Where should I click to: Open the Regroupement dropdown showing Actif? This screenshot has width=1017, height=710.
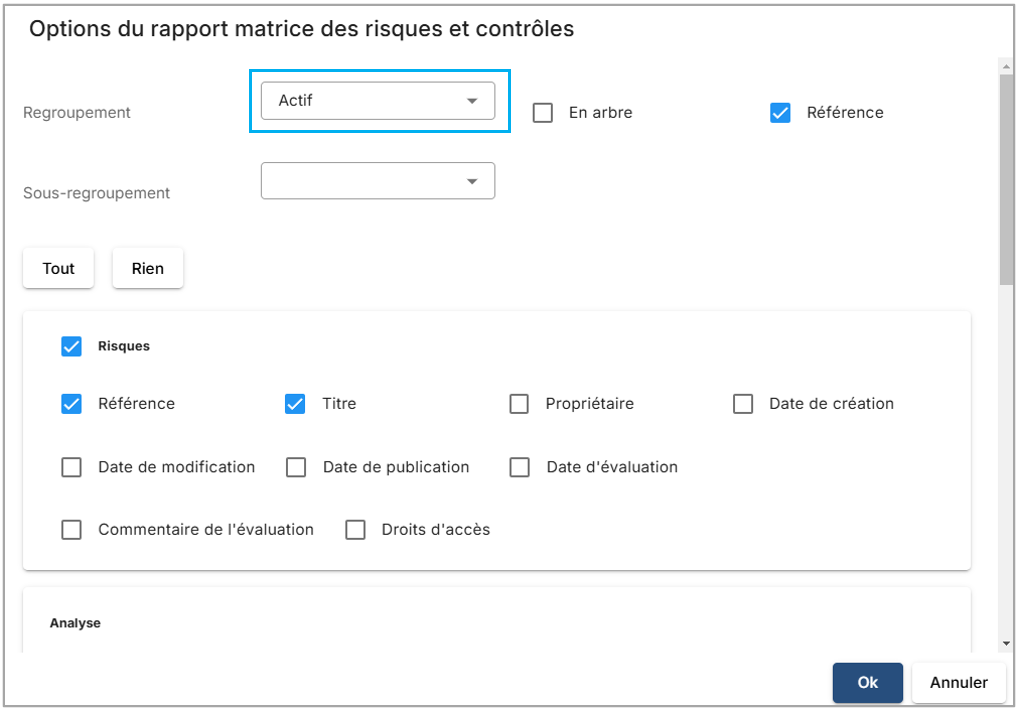pos(377,101)
